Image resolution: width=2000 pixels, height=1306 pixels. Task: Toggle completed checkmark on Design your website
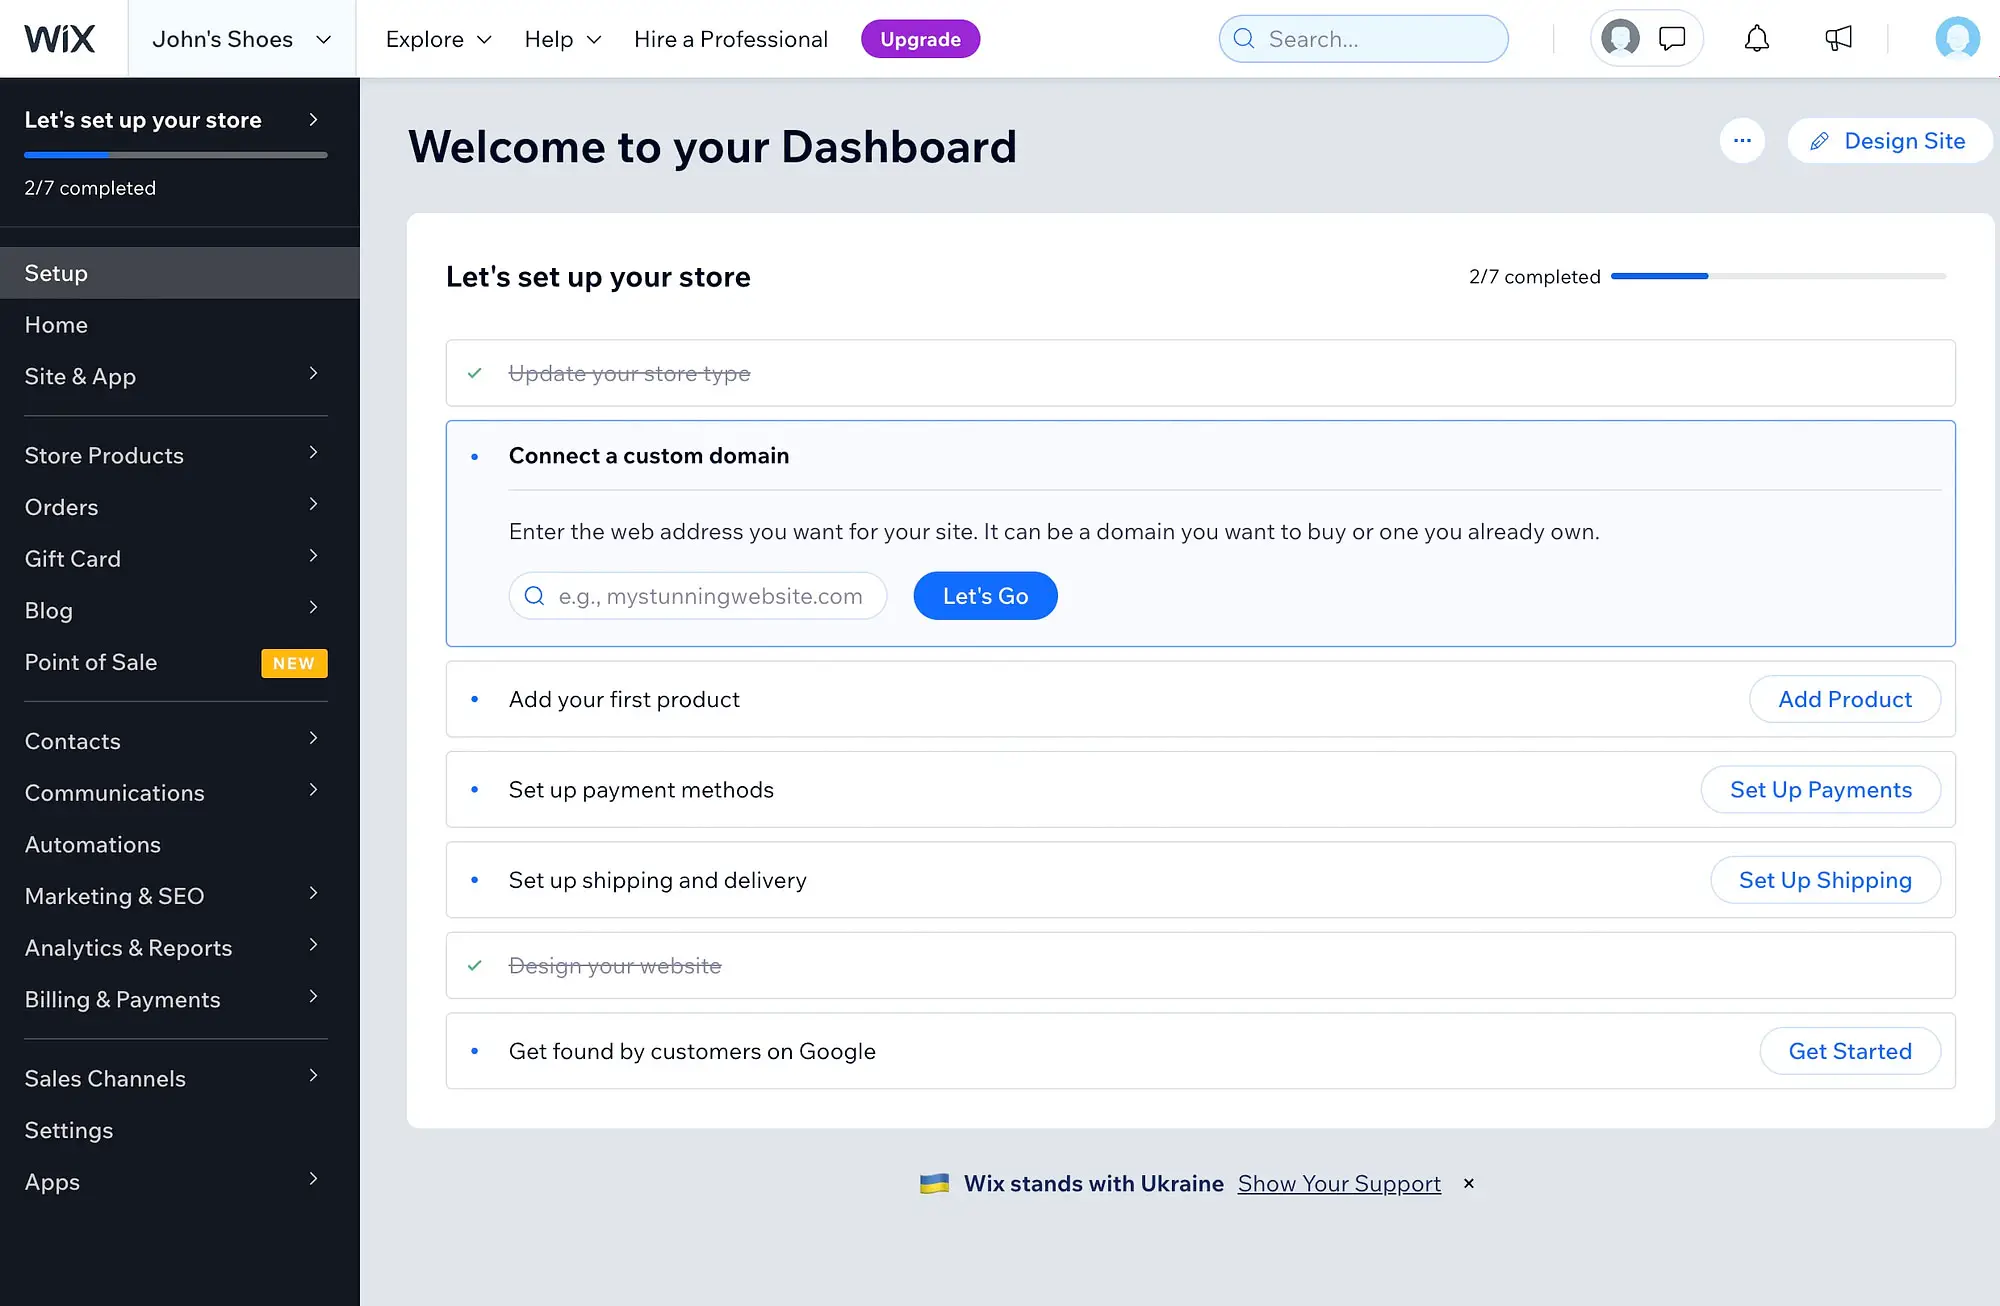pyautogui.click(x=475, y=965)
